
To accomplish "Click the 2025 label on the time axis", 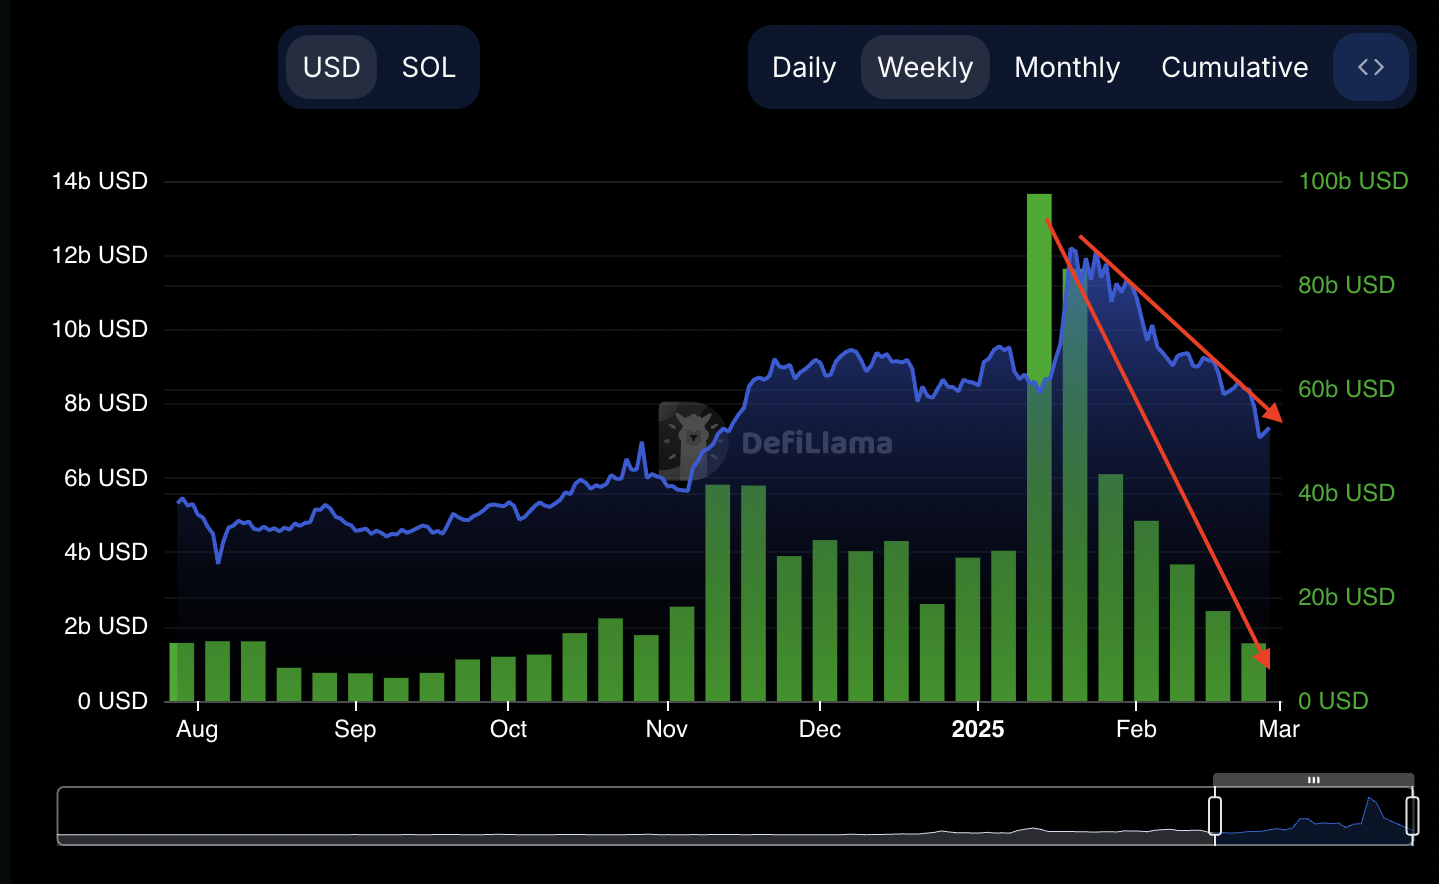I will (977, 729).
